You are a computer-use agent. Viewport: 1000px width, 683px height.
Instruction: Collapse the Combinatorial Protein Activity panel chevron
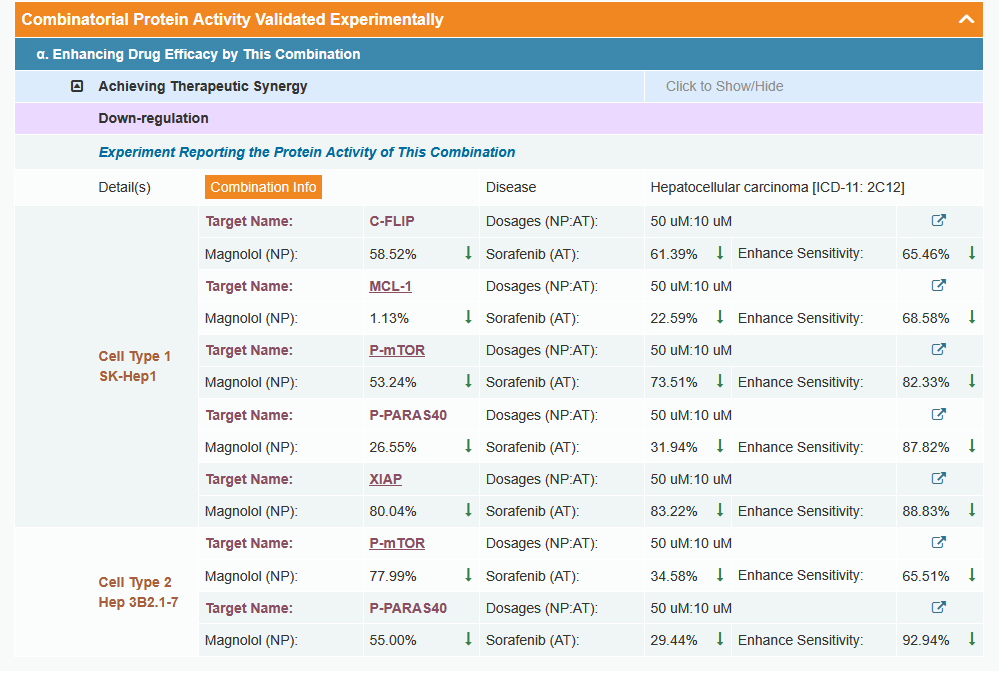pos(965,19)
